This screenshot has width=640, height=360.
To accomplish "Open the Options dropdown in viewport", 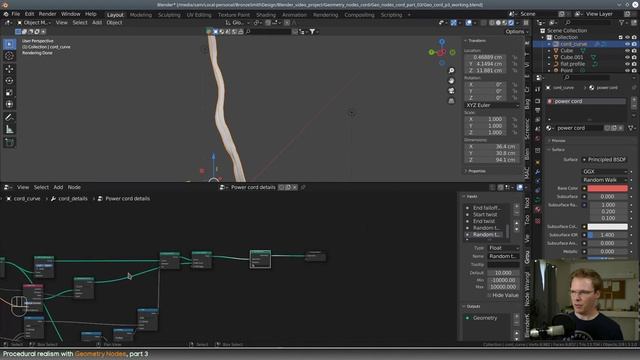I will tap(517, 31).
